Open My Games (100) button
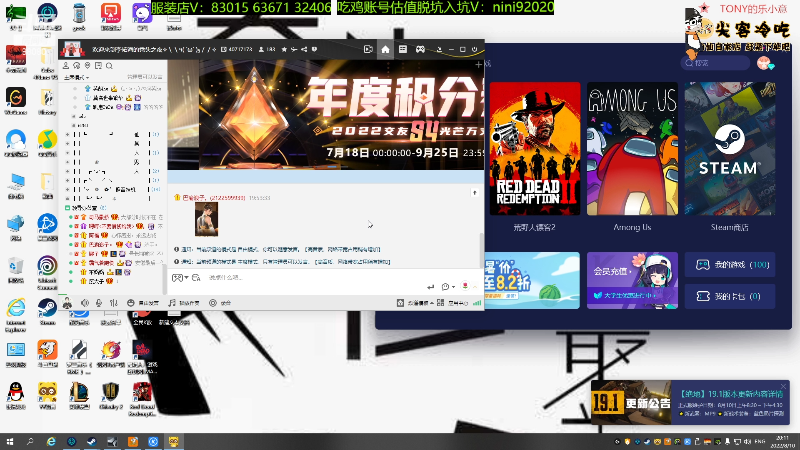The height and width of the screenshot is (450, 800). (730, 265)
